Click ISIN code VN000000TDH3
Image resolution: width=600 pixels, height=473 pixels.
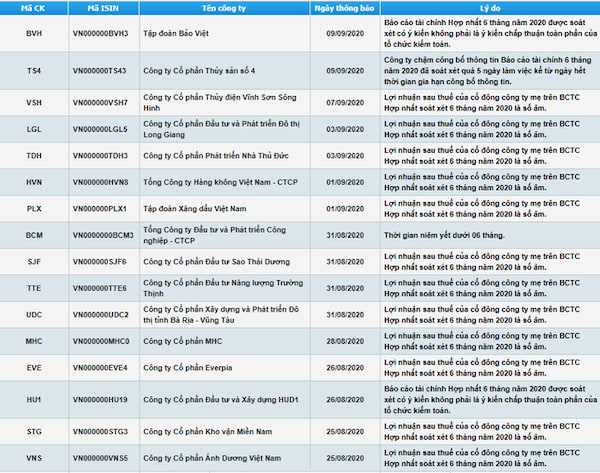(x=100, y=155)
